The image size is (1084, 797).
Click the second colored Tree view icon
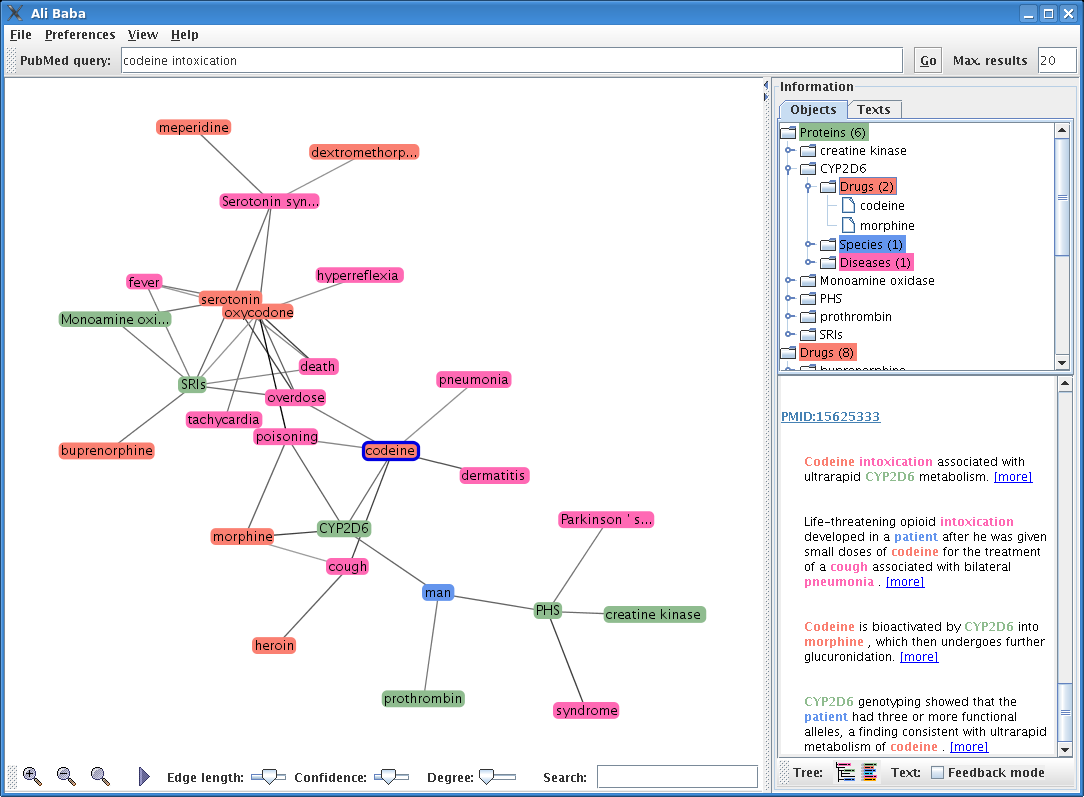click(x=869, y=772)
